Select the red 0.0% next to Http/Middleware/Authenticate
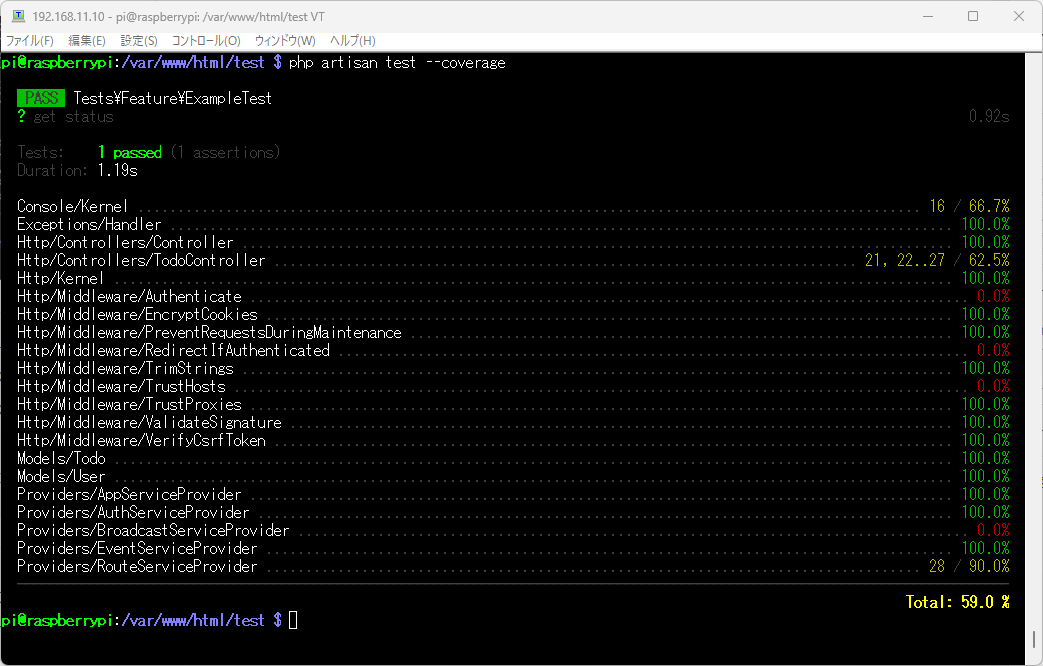 point(995,296)
